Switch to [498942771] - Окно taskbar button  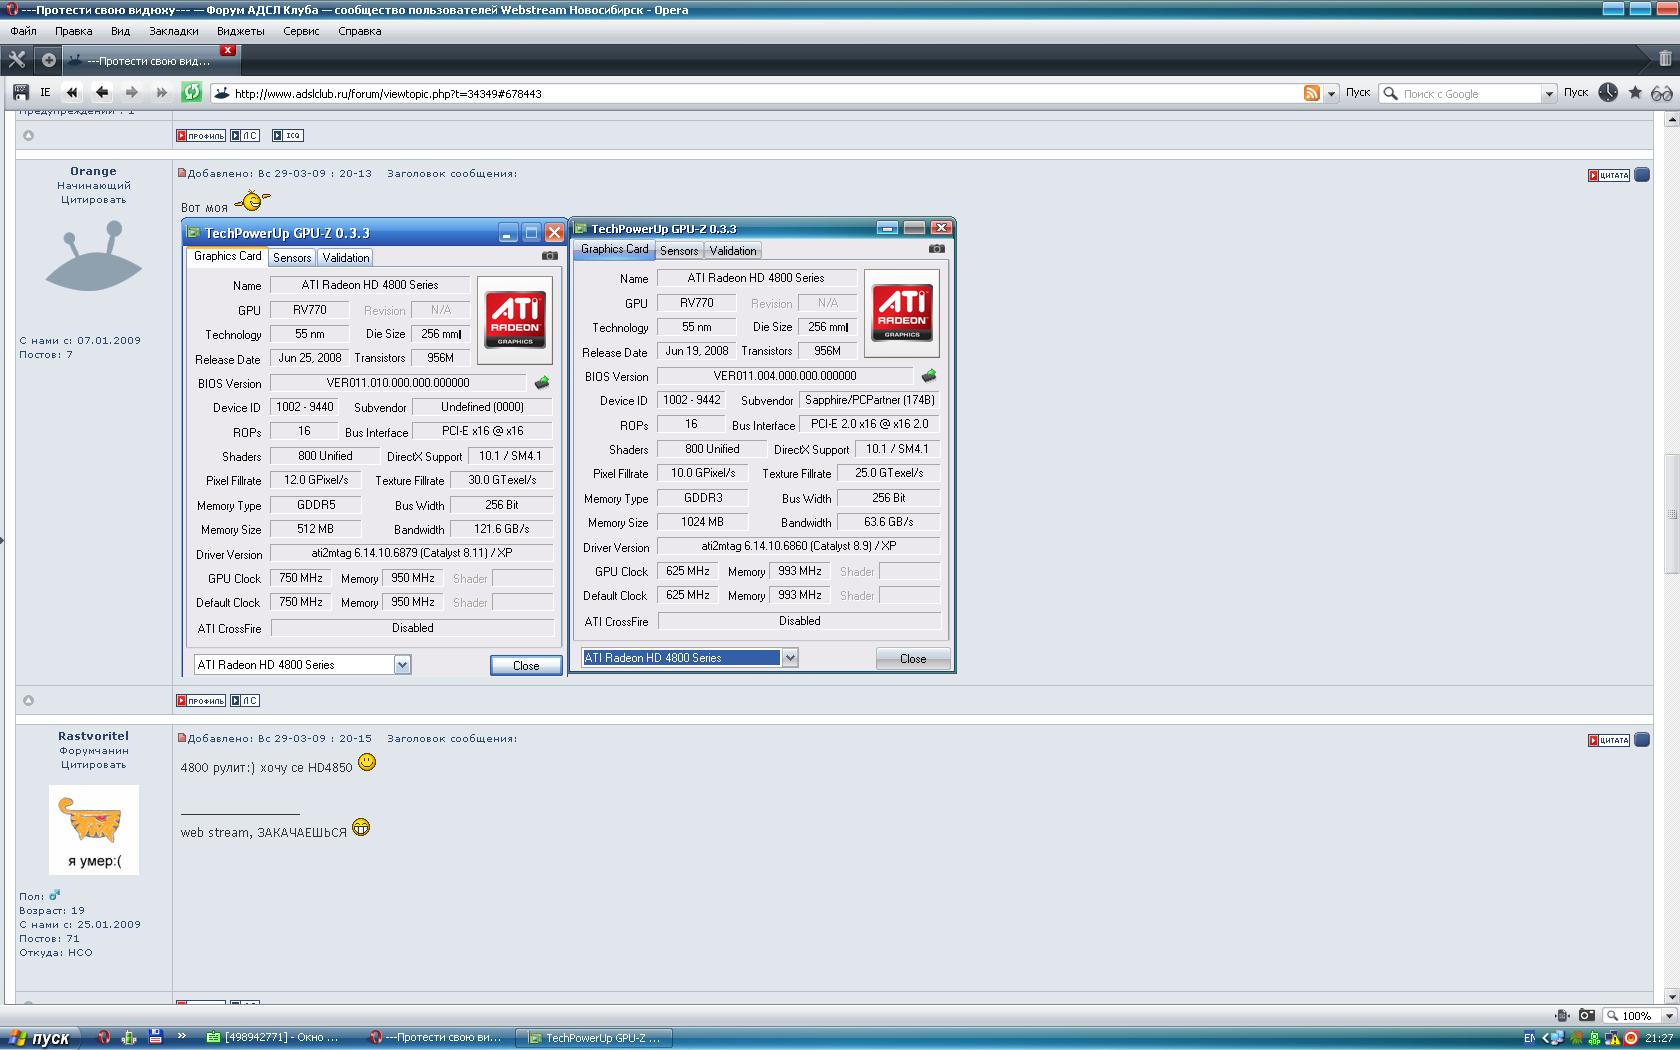276,1038
